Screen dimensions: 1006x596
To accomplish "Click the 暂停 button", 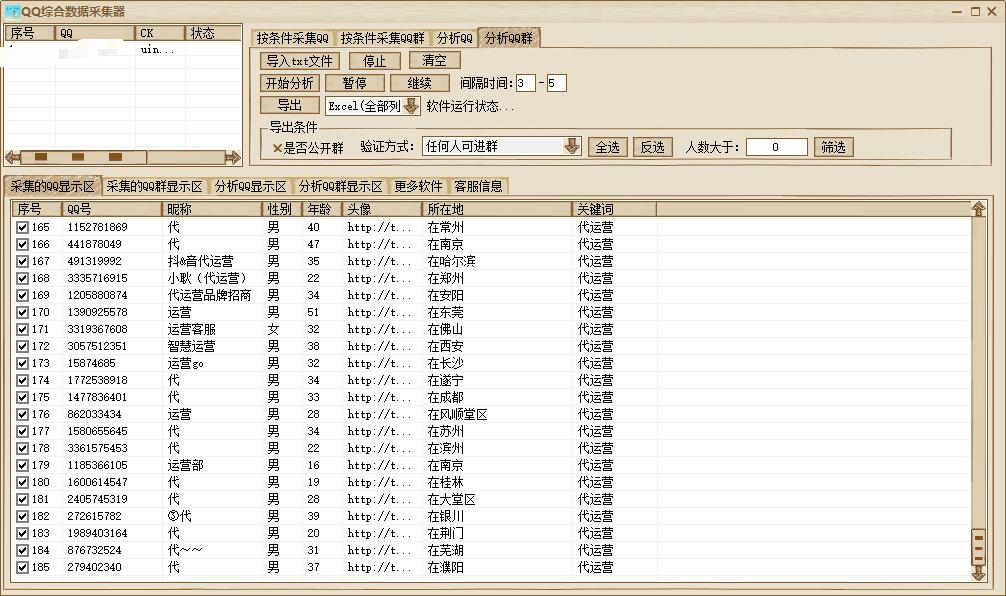I will point(354,83).
